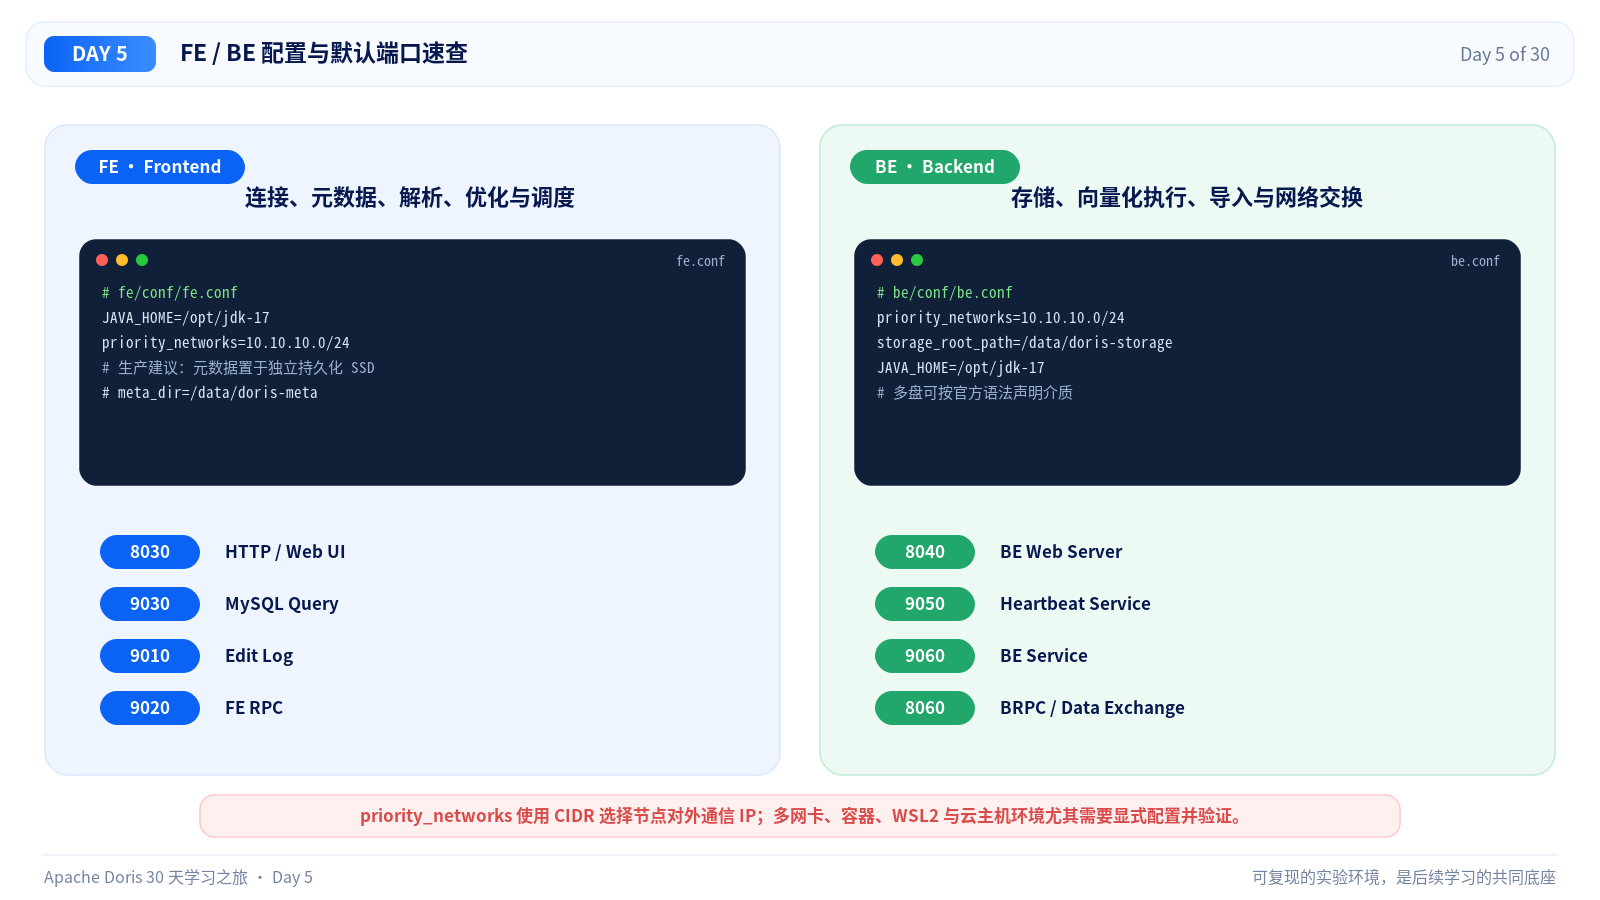Click the 8030 port badge

click(x=150, y=552)
